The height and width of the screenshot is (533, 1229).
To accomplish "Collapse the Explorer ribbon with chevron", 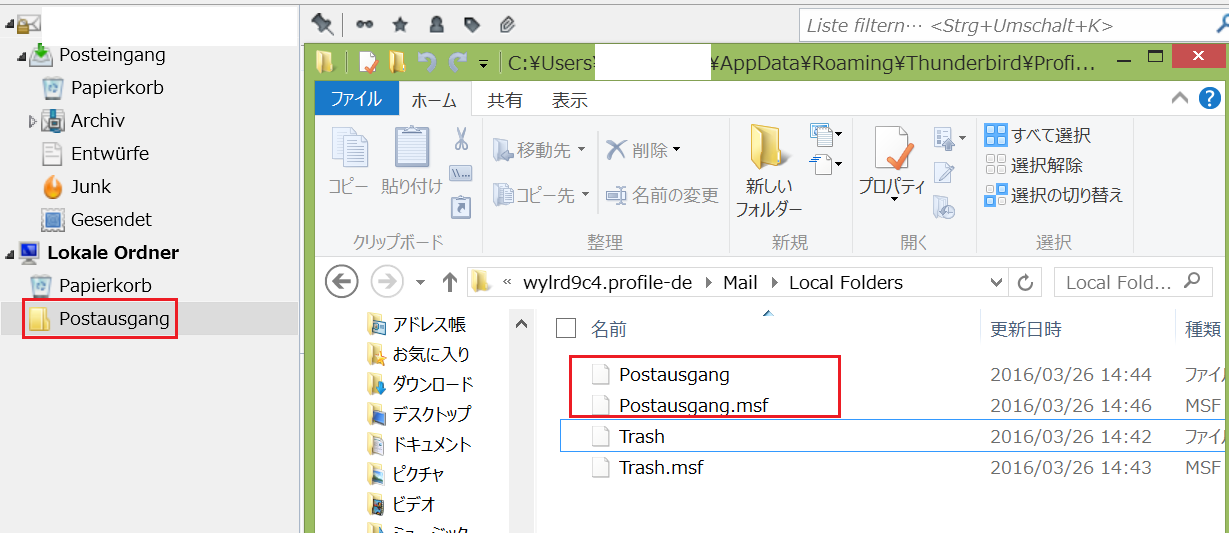I will click(1180, 99).
